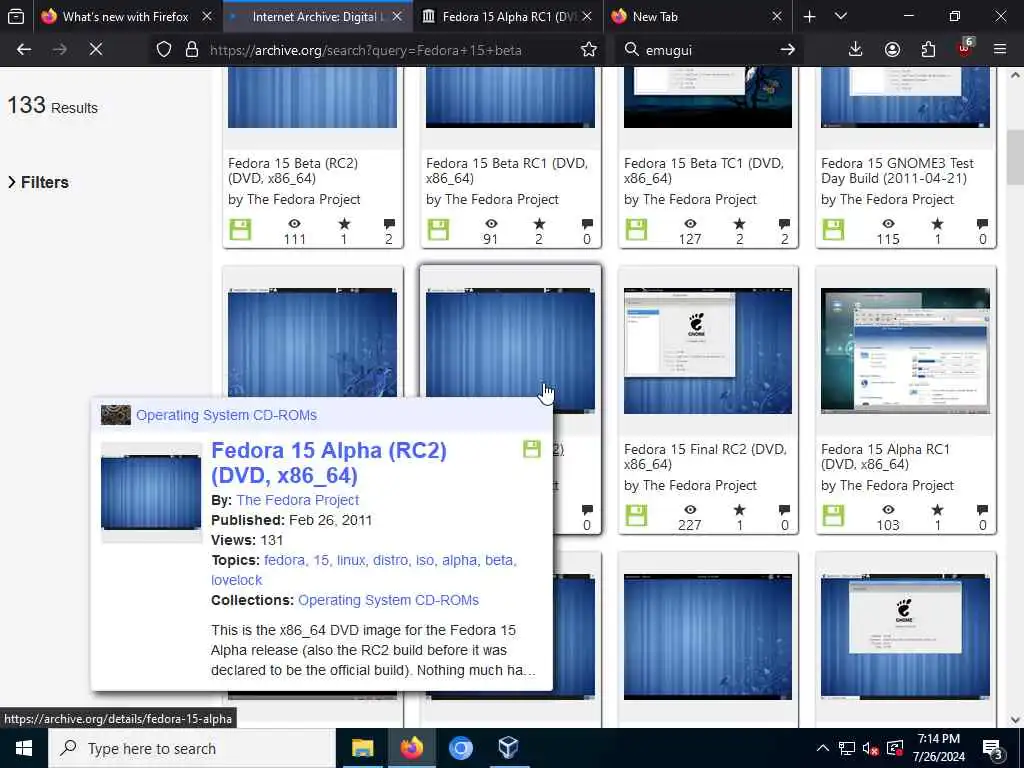Viewport: 1024px width, 768px height.
Task: Open Collections Operating System CD-ROMs link
Action: pyautogui.click(x=389, y=600)
